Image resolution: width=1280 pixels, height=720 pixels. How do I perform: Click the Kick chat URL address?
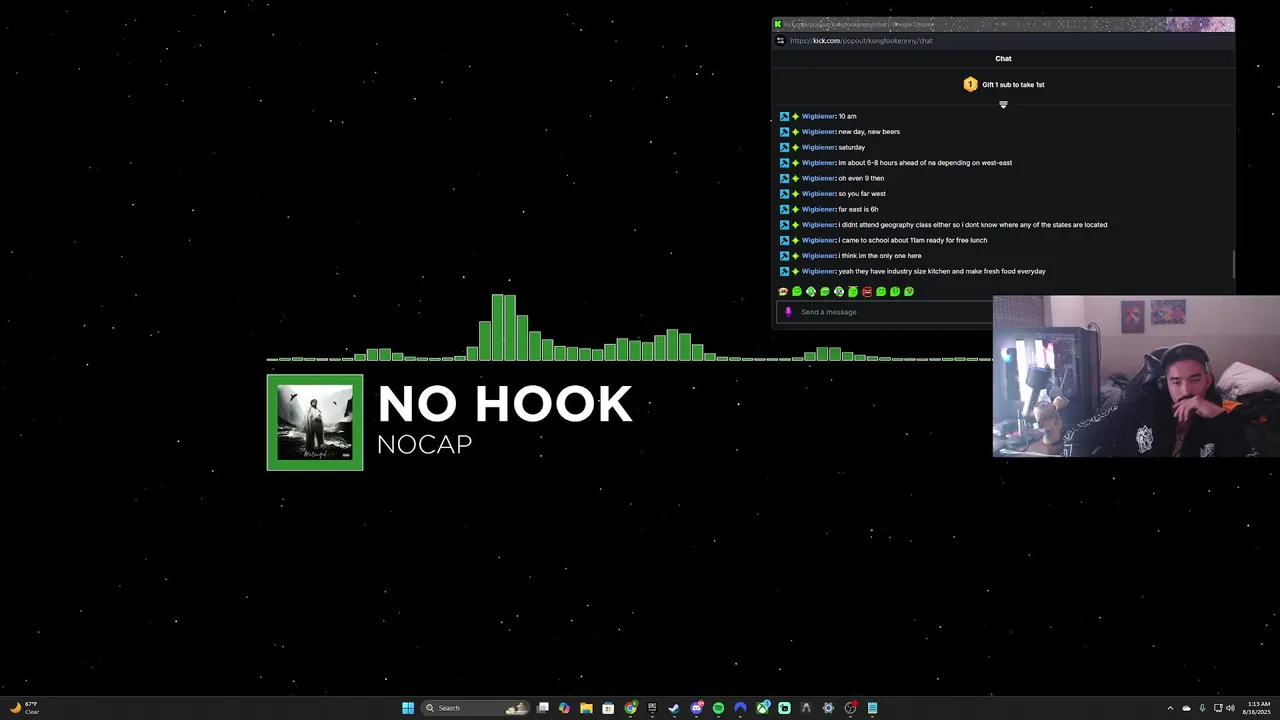click(x=860, y=41)
